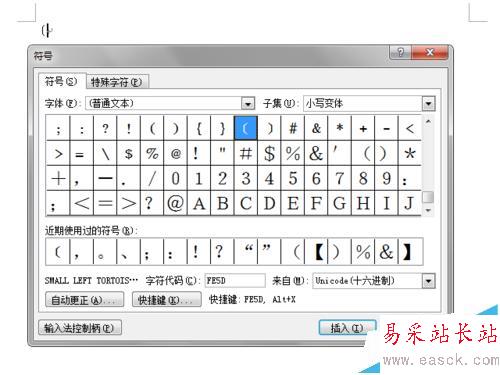Select the letter C symbol cell
The height and width of the screenshot is (375, 500).
click(x=246, y=203)
